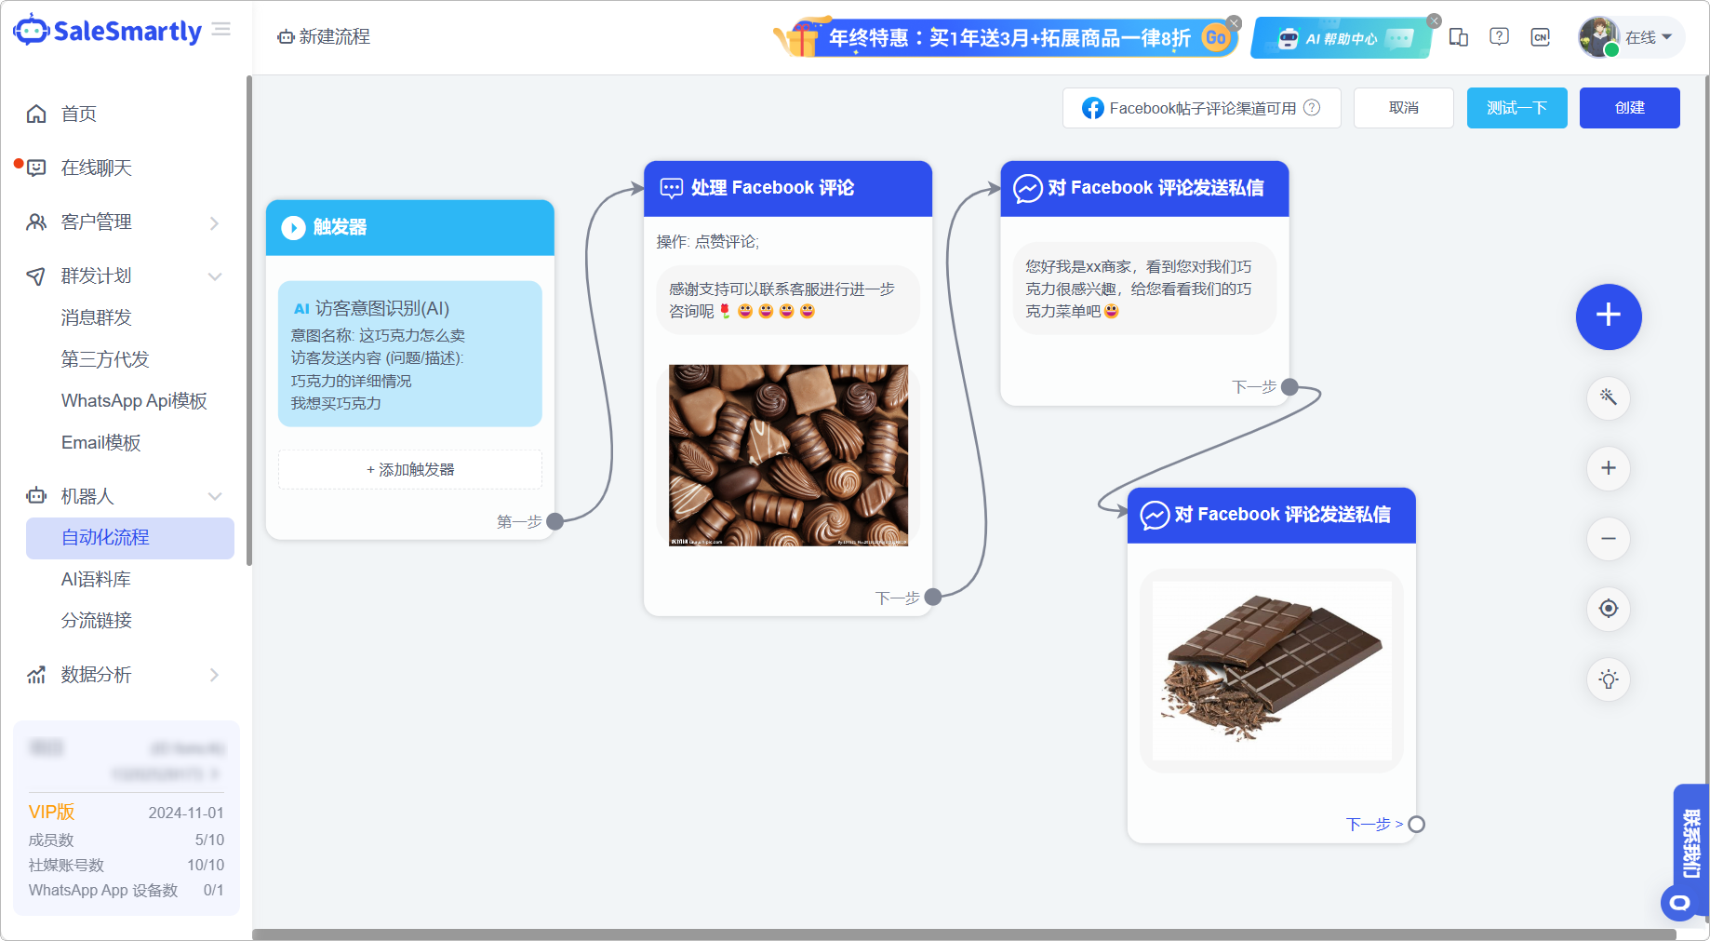Viewport: 1710px width, 941px height.
Task: Click the 机器人 robot icon in sidebar
Action: point(36,496)
